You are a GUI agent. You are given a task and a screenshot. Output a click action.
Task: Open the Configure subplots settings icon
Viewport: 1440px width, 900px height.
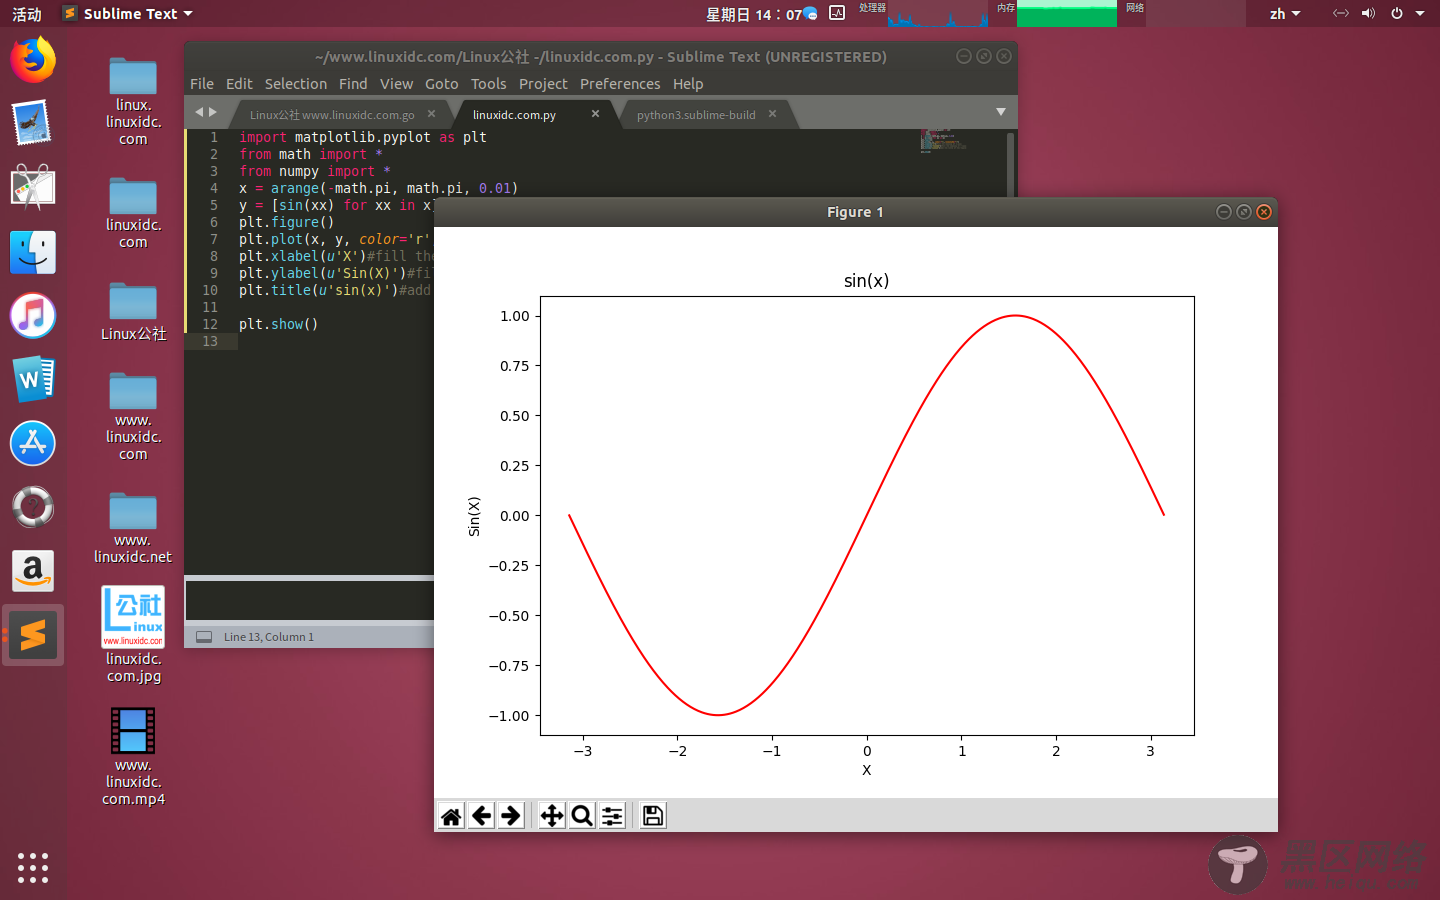[612, 816]
